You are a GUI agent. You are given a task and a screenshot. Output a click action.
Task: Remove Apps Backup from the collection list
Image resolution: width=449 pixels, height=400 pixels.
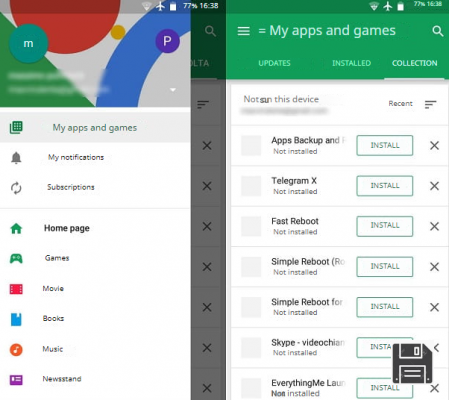click(x=434, y=145)
